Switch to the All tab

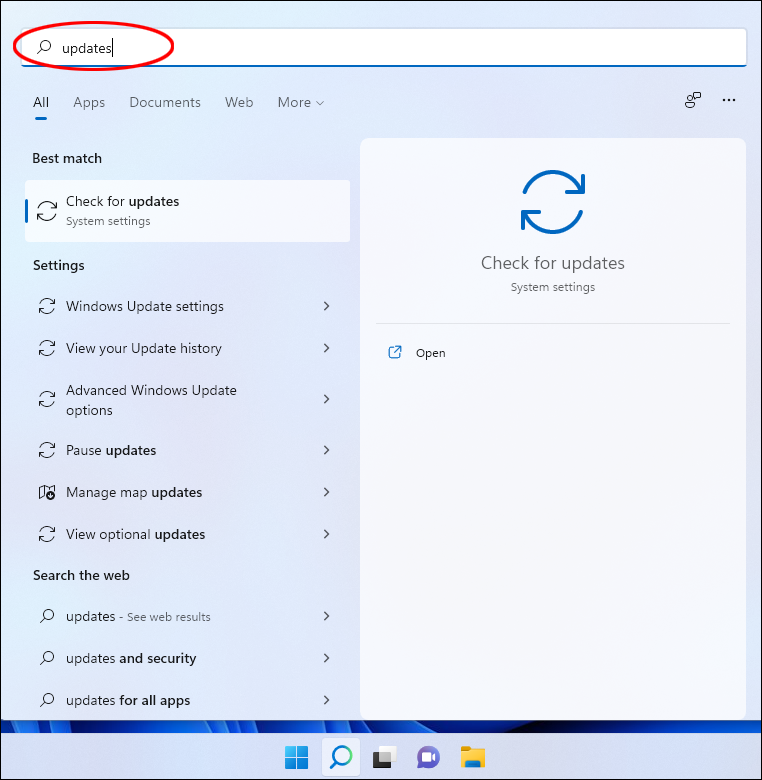pyautogui.click(x=41, y=102)
